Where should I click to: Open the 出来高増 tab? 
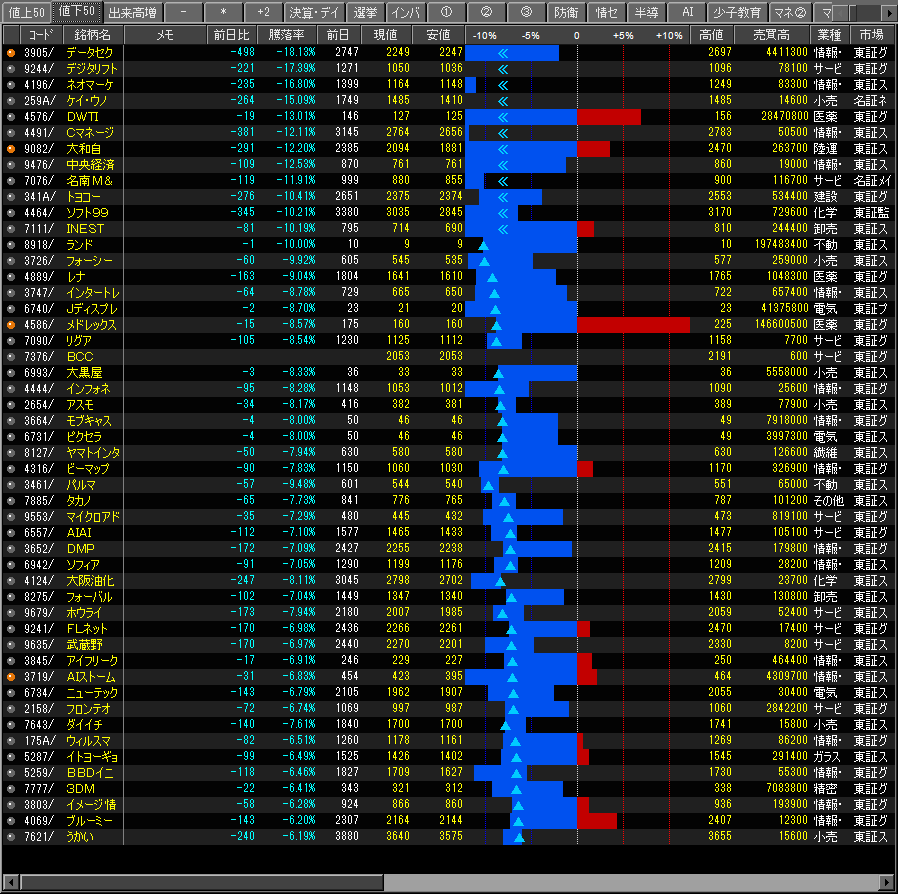click(131, 12)
